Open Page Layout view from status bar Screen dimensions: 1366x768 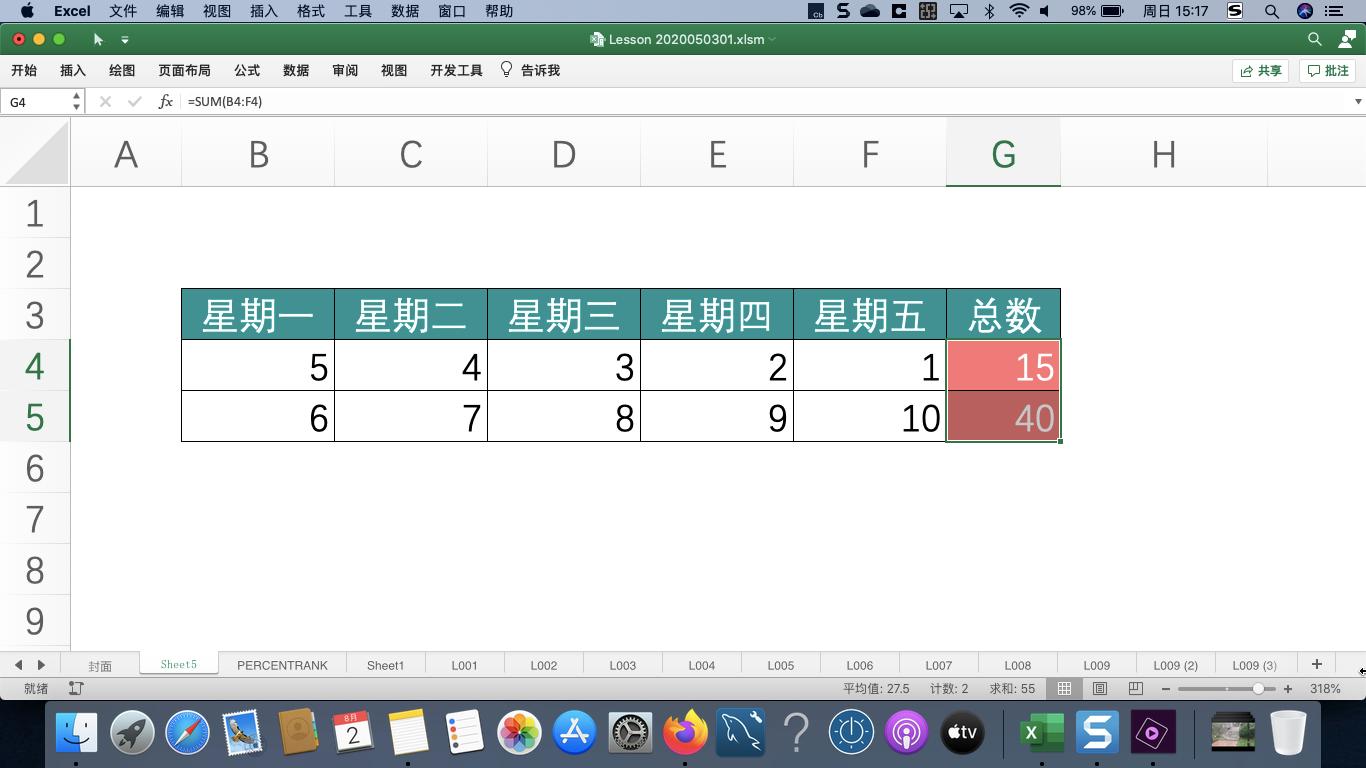point(1100,688)
